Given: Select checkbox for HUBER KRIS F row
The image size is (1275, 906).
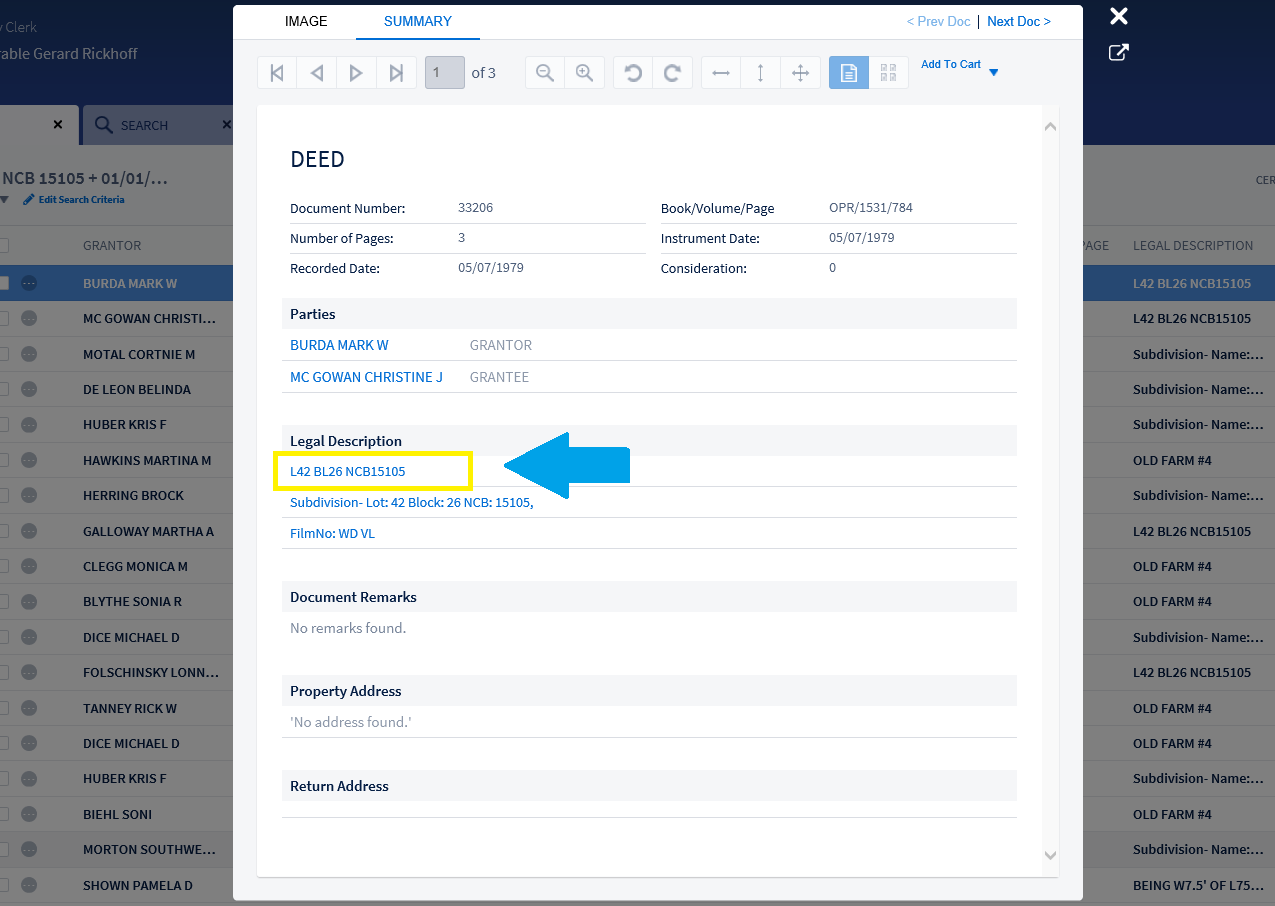Looking at the screenshot, I should (x=4, y=425).
